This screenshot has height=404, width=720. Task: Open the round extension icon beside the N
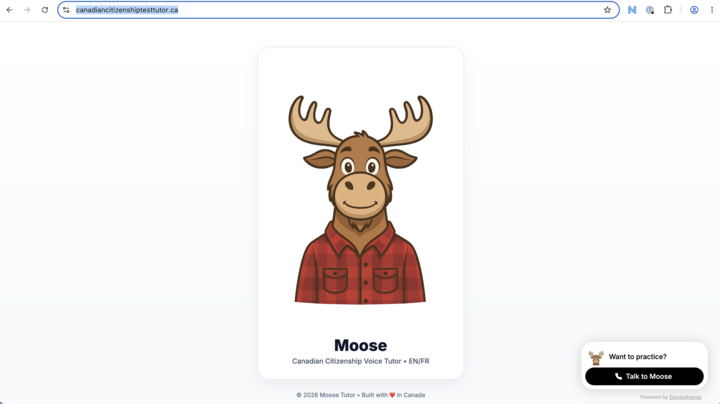650,10
